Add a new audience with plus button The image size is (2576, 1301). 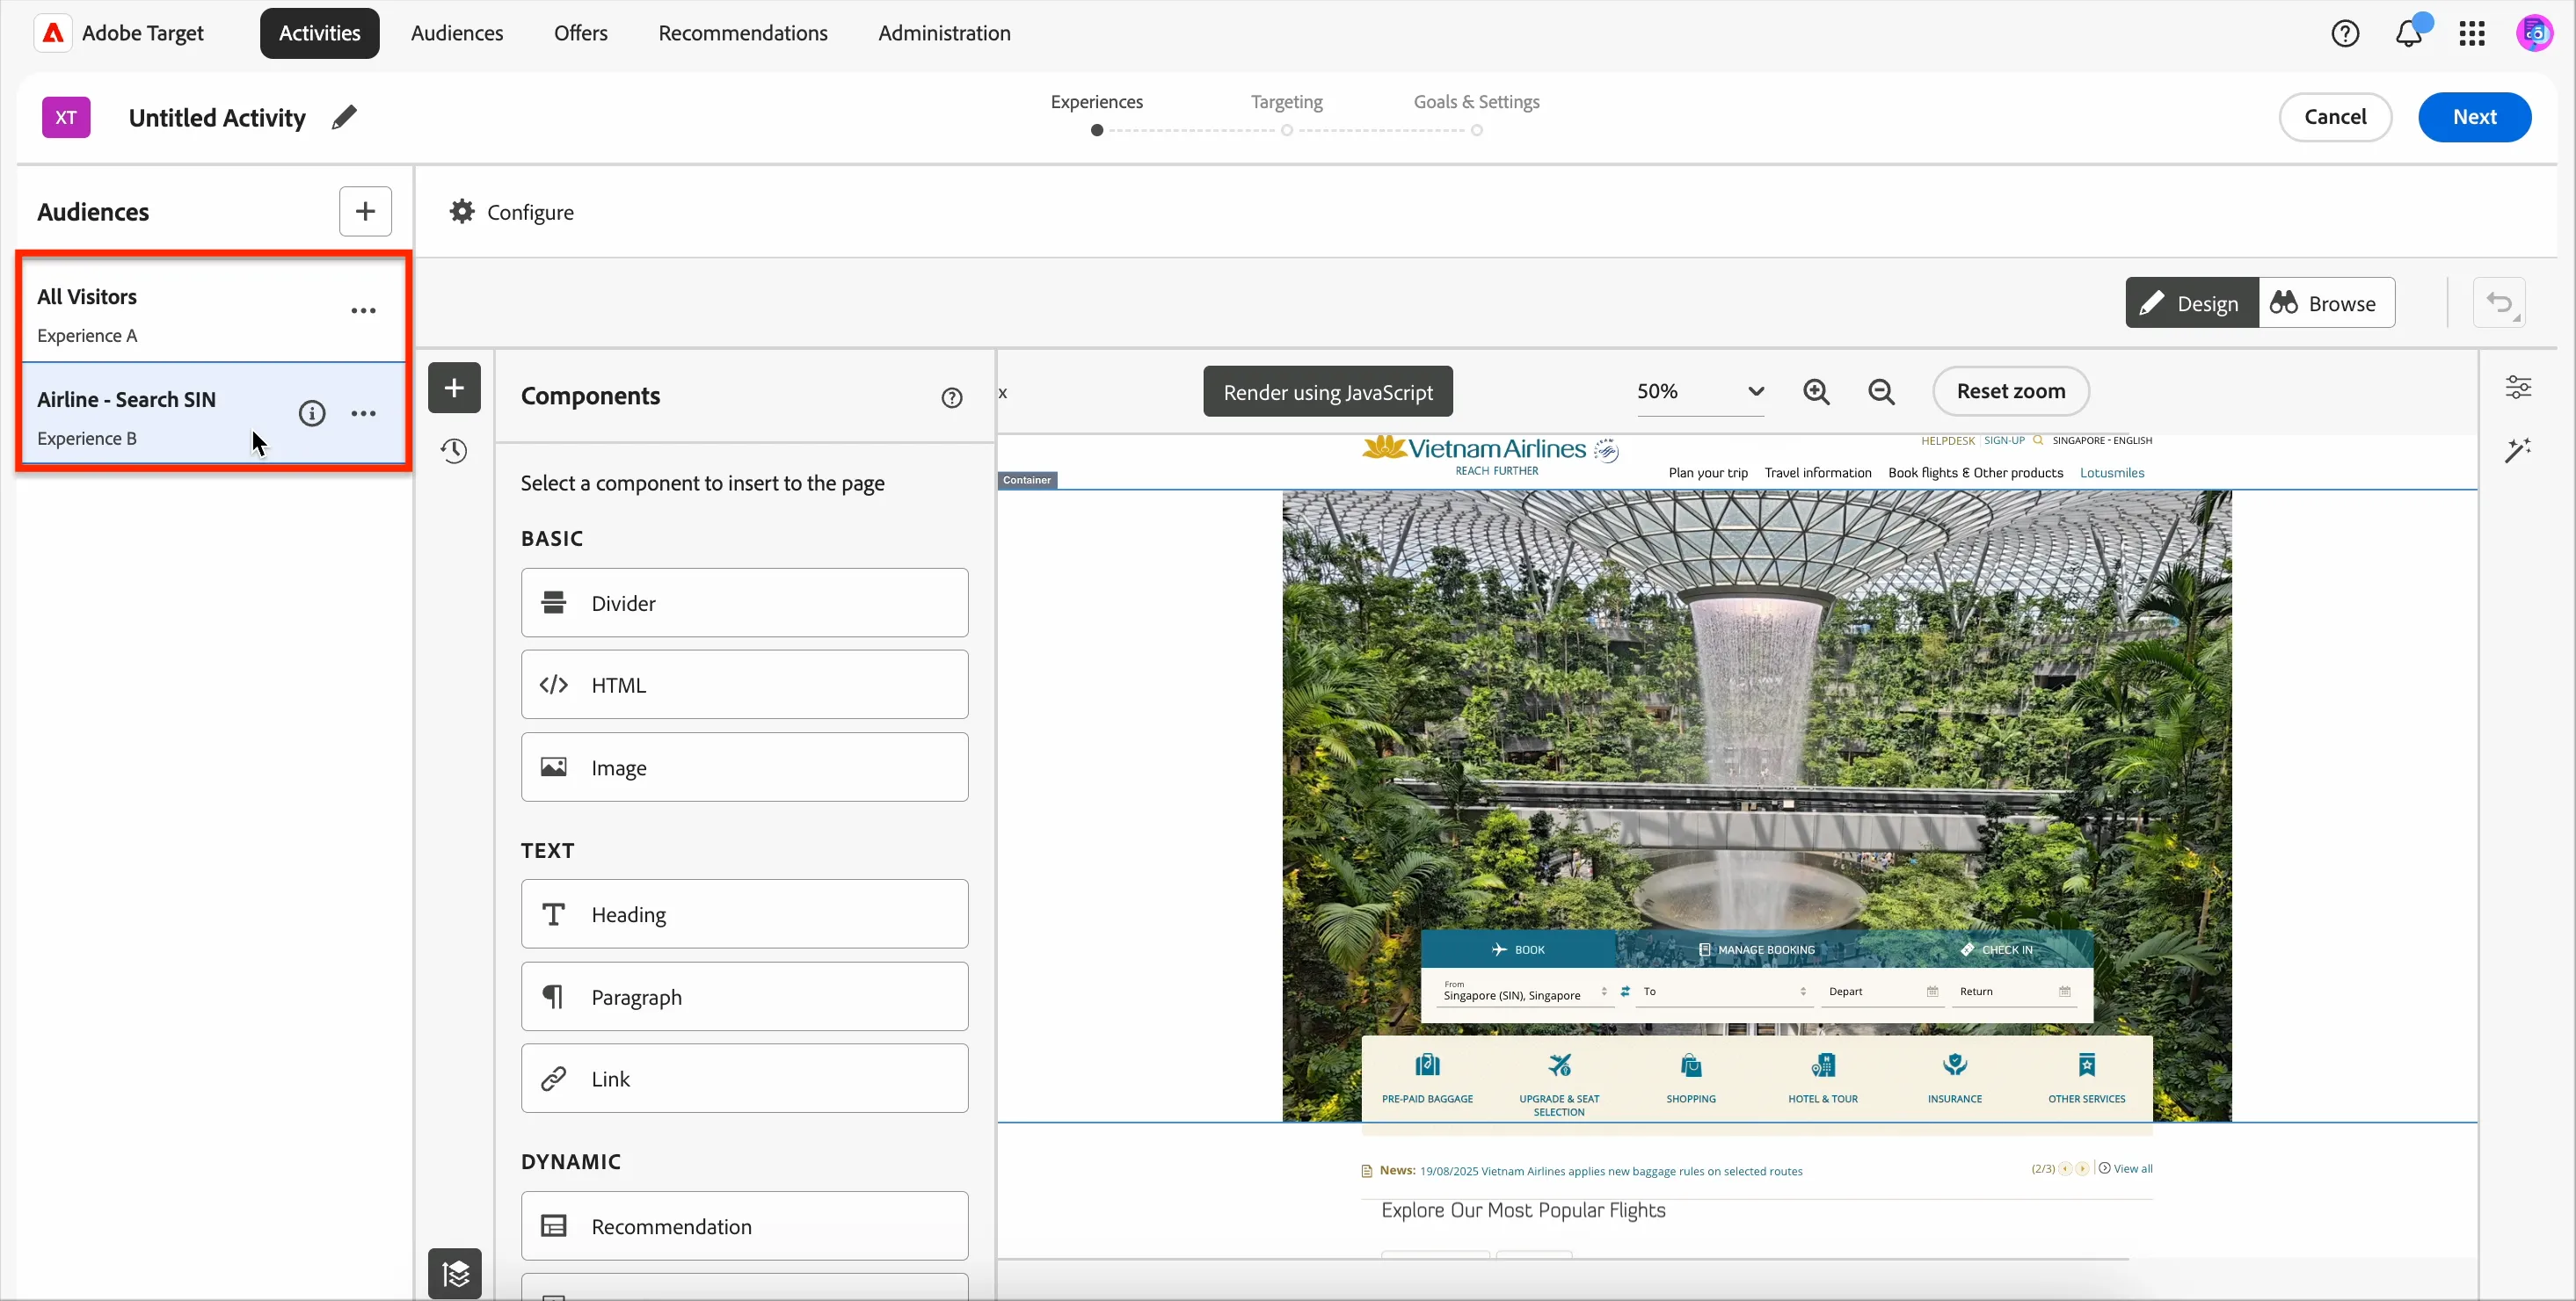(365, 211)
